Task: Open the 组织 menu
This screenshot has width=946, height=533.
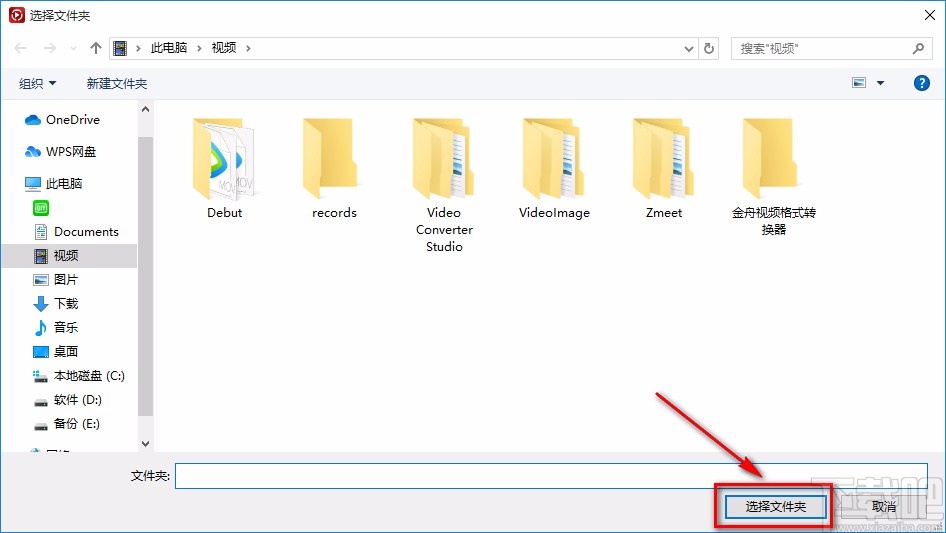Action: click(37, 83)
